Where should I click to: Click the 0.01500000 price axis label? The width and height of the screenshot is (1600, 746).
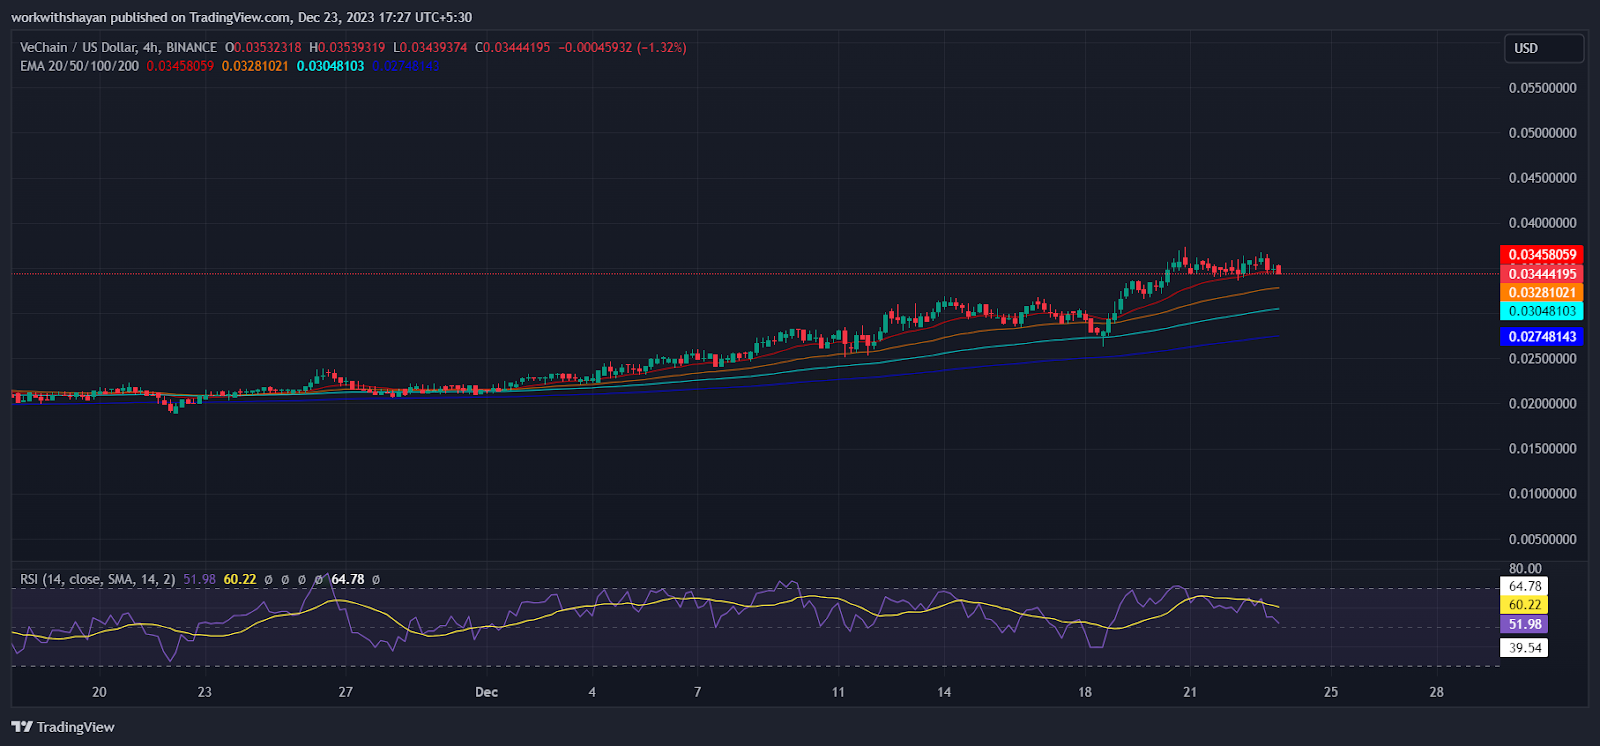tap(1542, 449)
